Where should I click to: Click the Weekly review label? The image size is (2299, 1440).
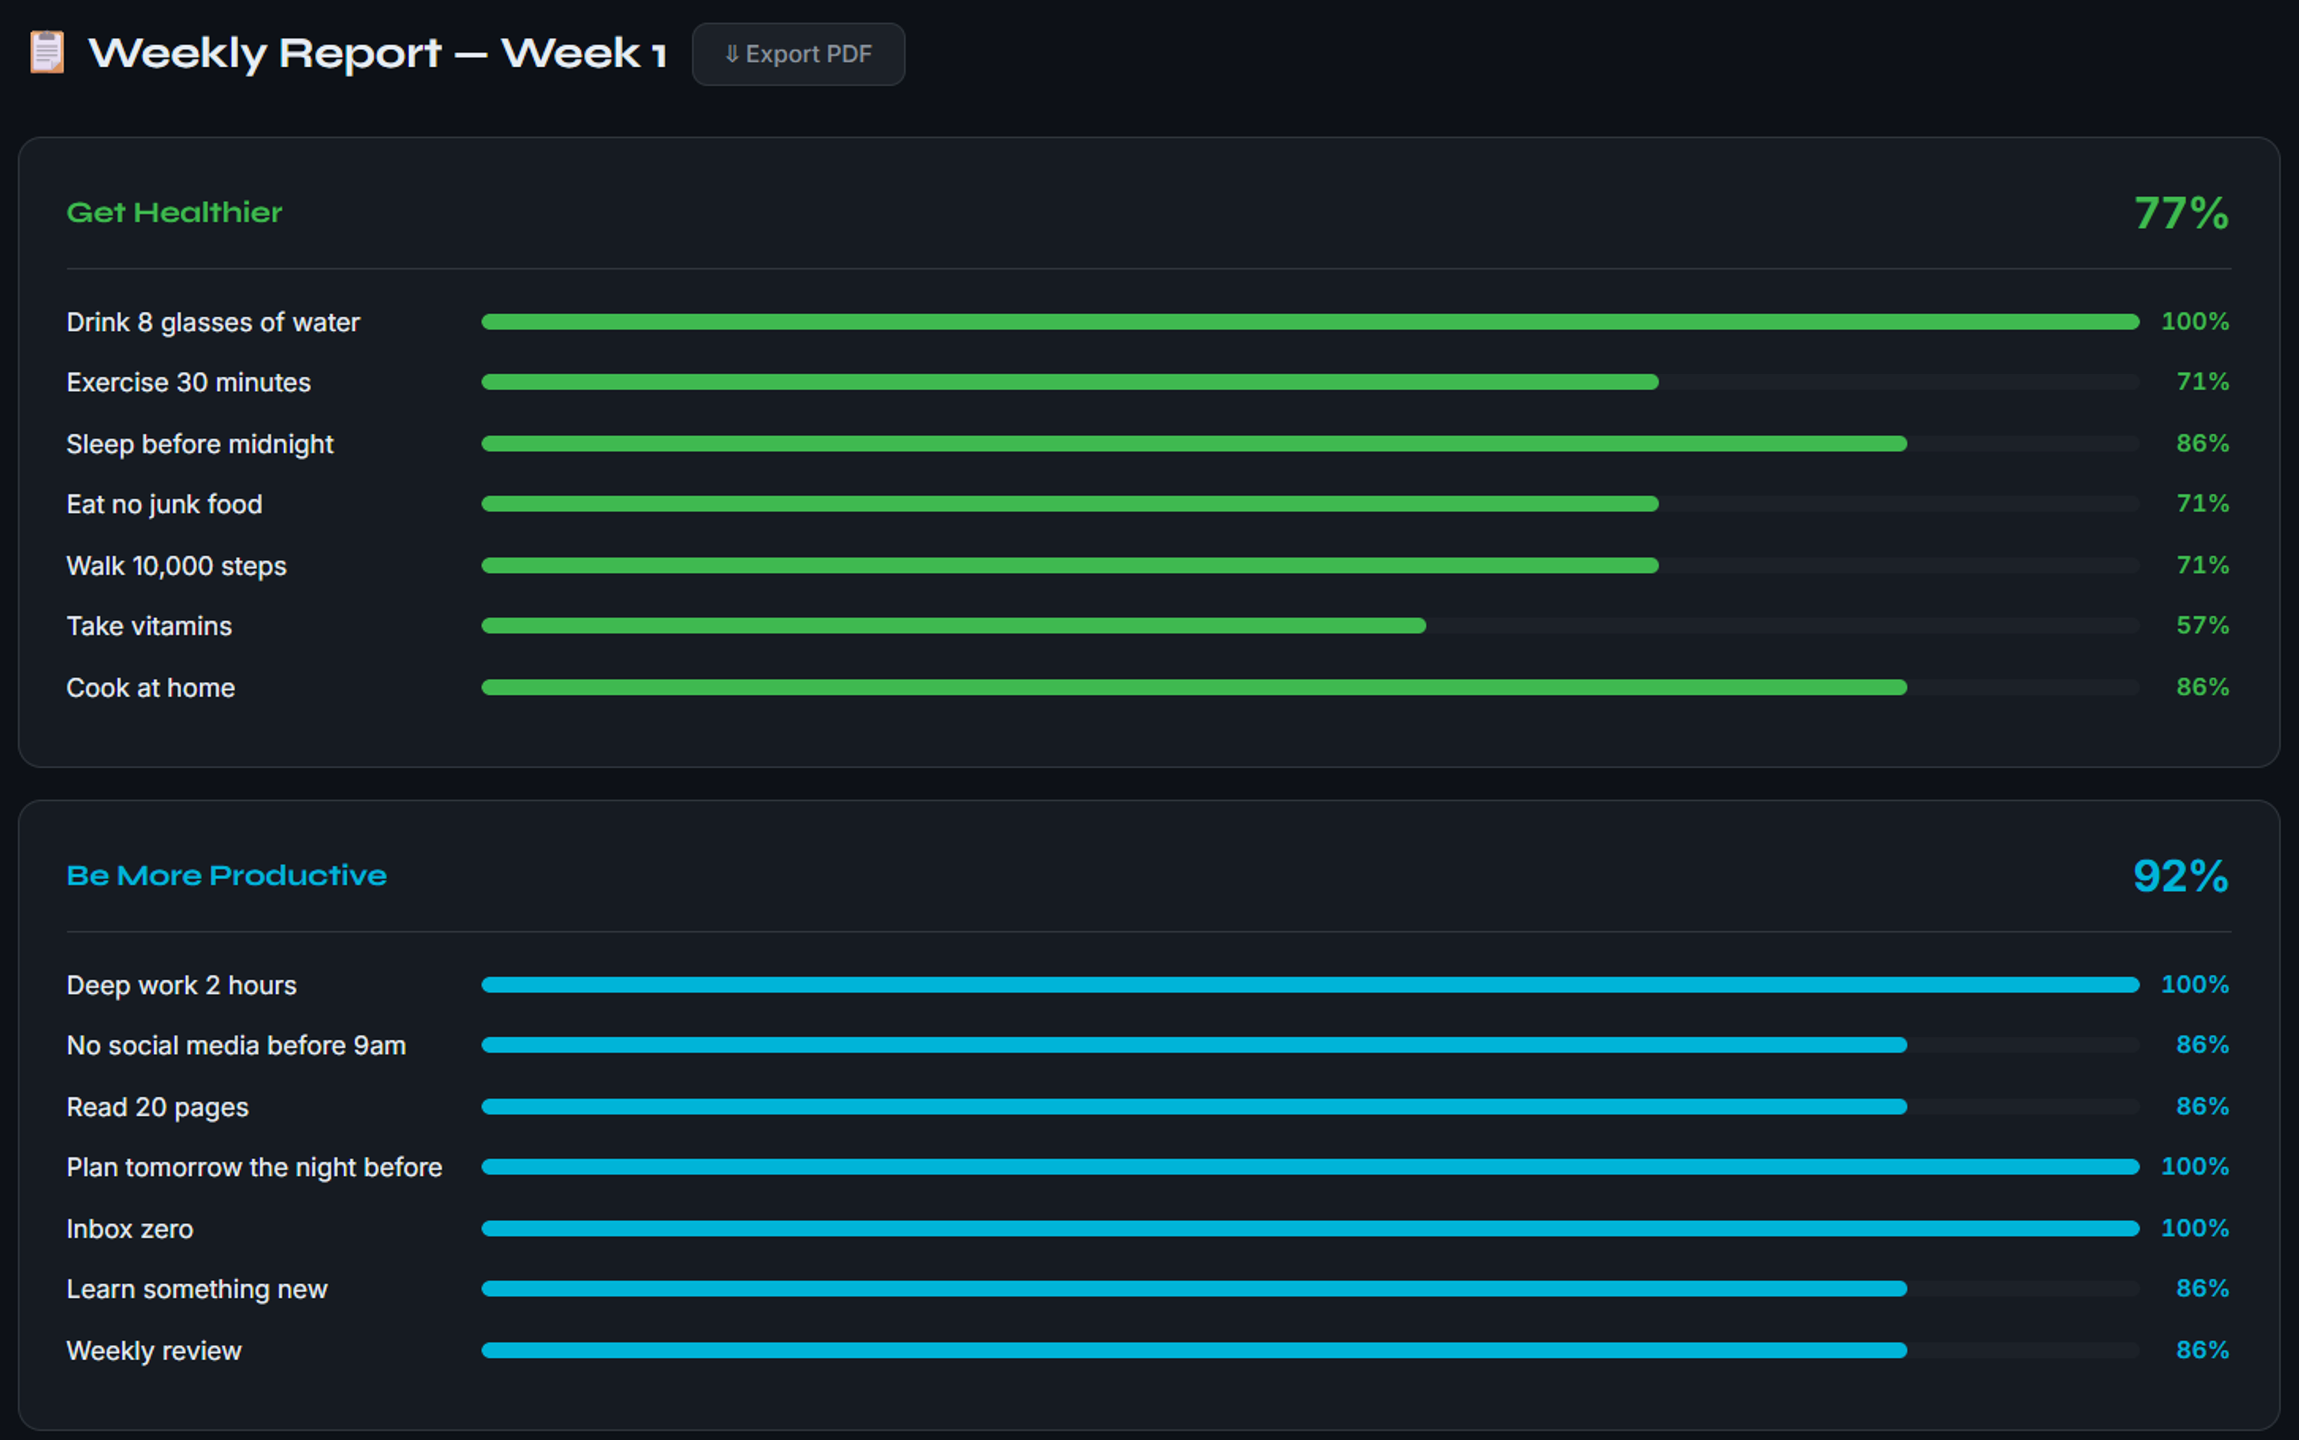(154, 1351)
